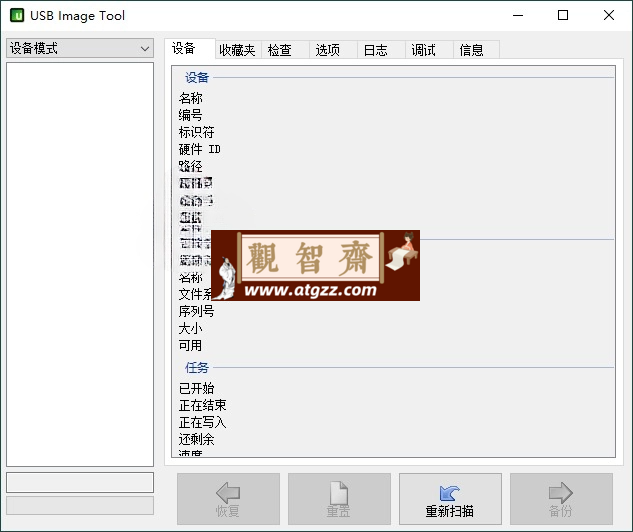Click the 正在结束 task label
Screen dimensions: 633x532
pos(202,405)
